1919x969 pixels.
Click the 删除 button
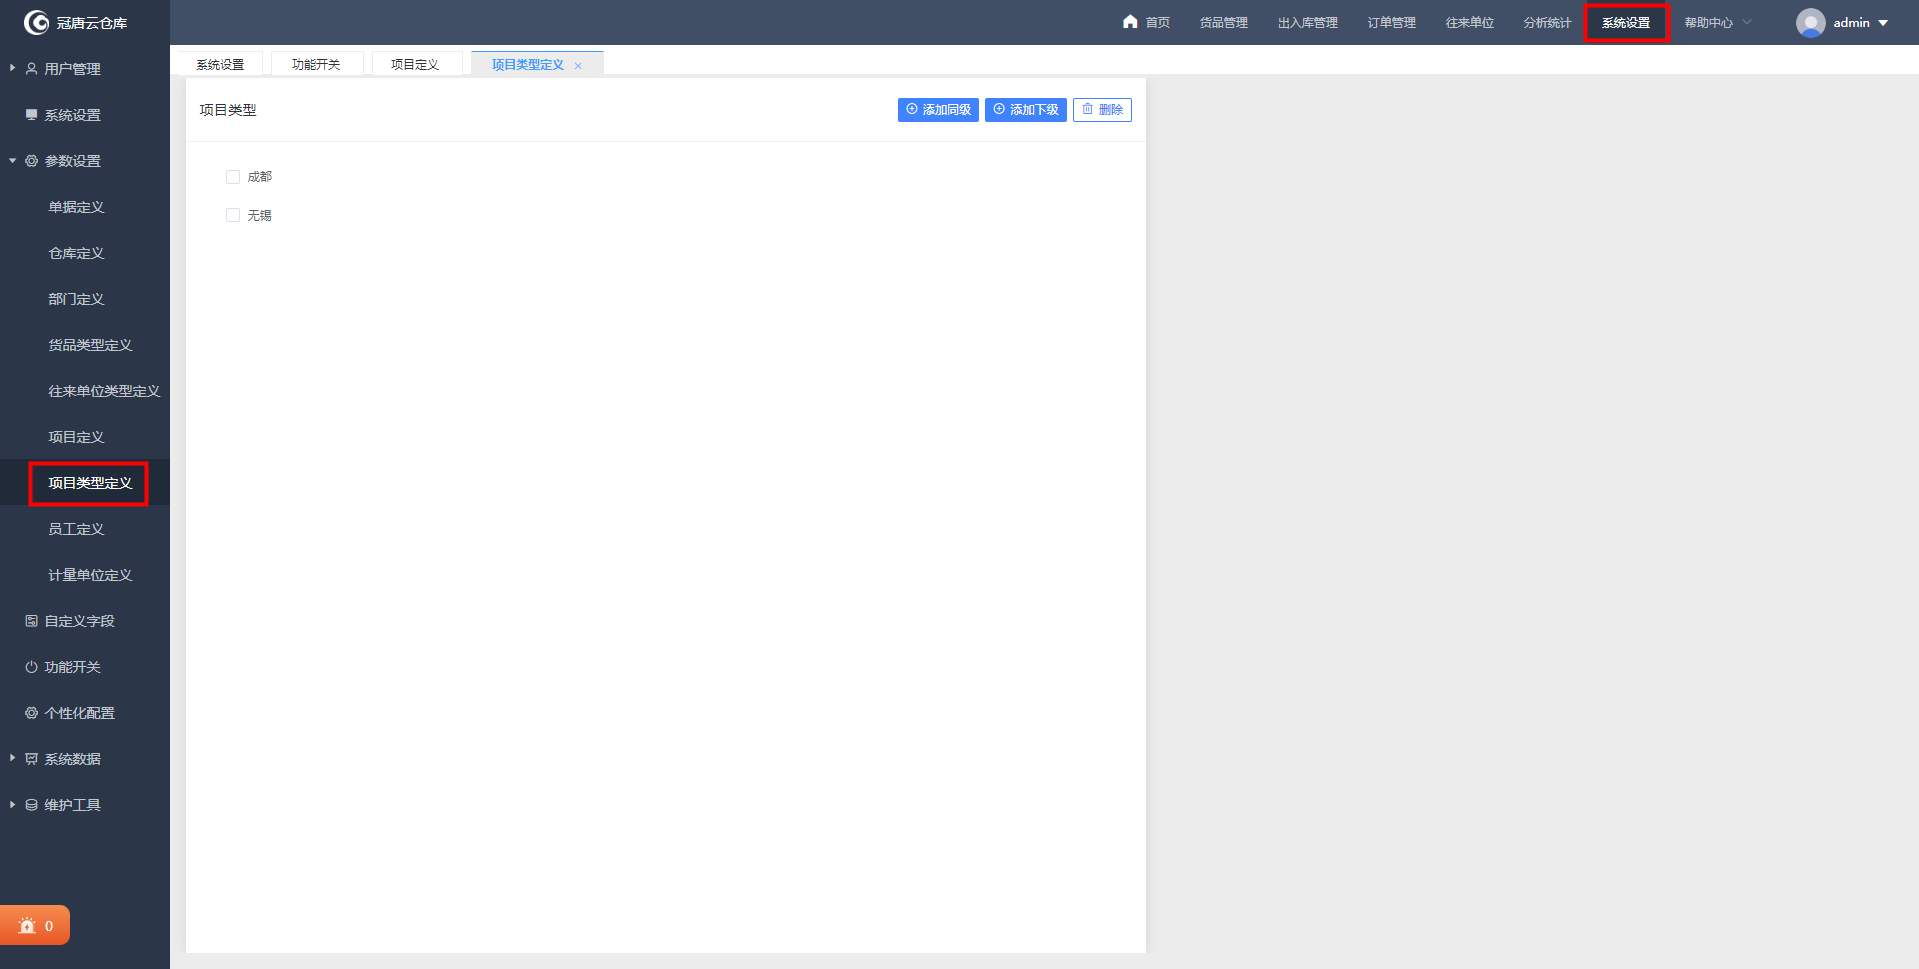coord(1102,110)
